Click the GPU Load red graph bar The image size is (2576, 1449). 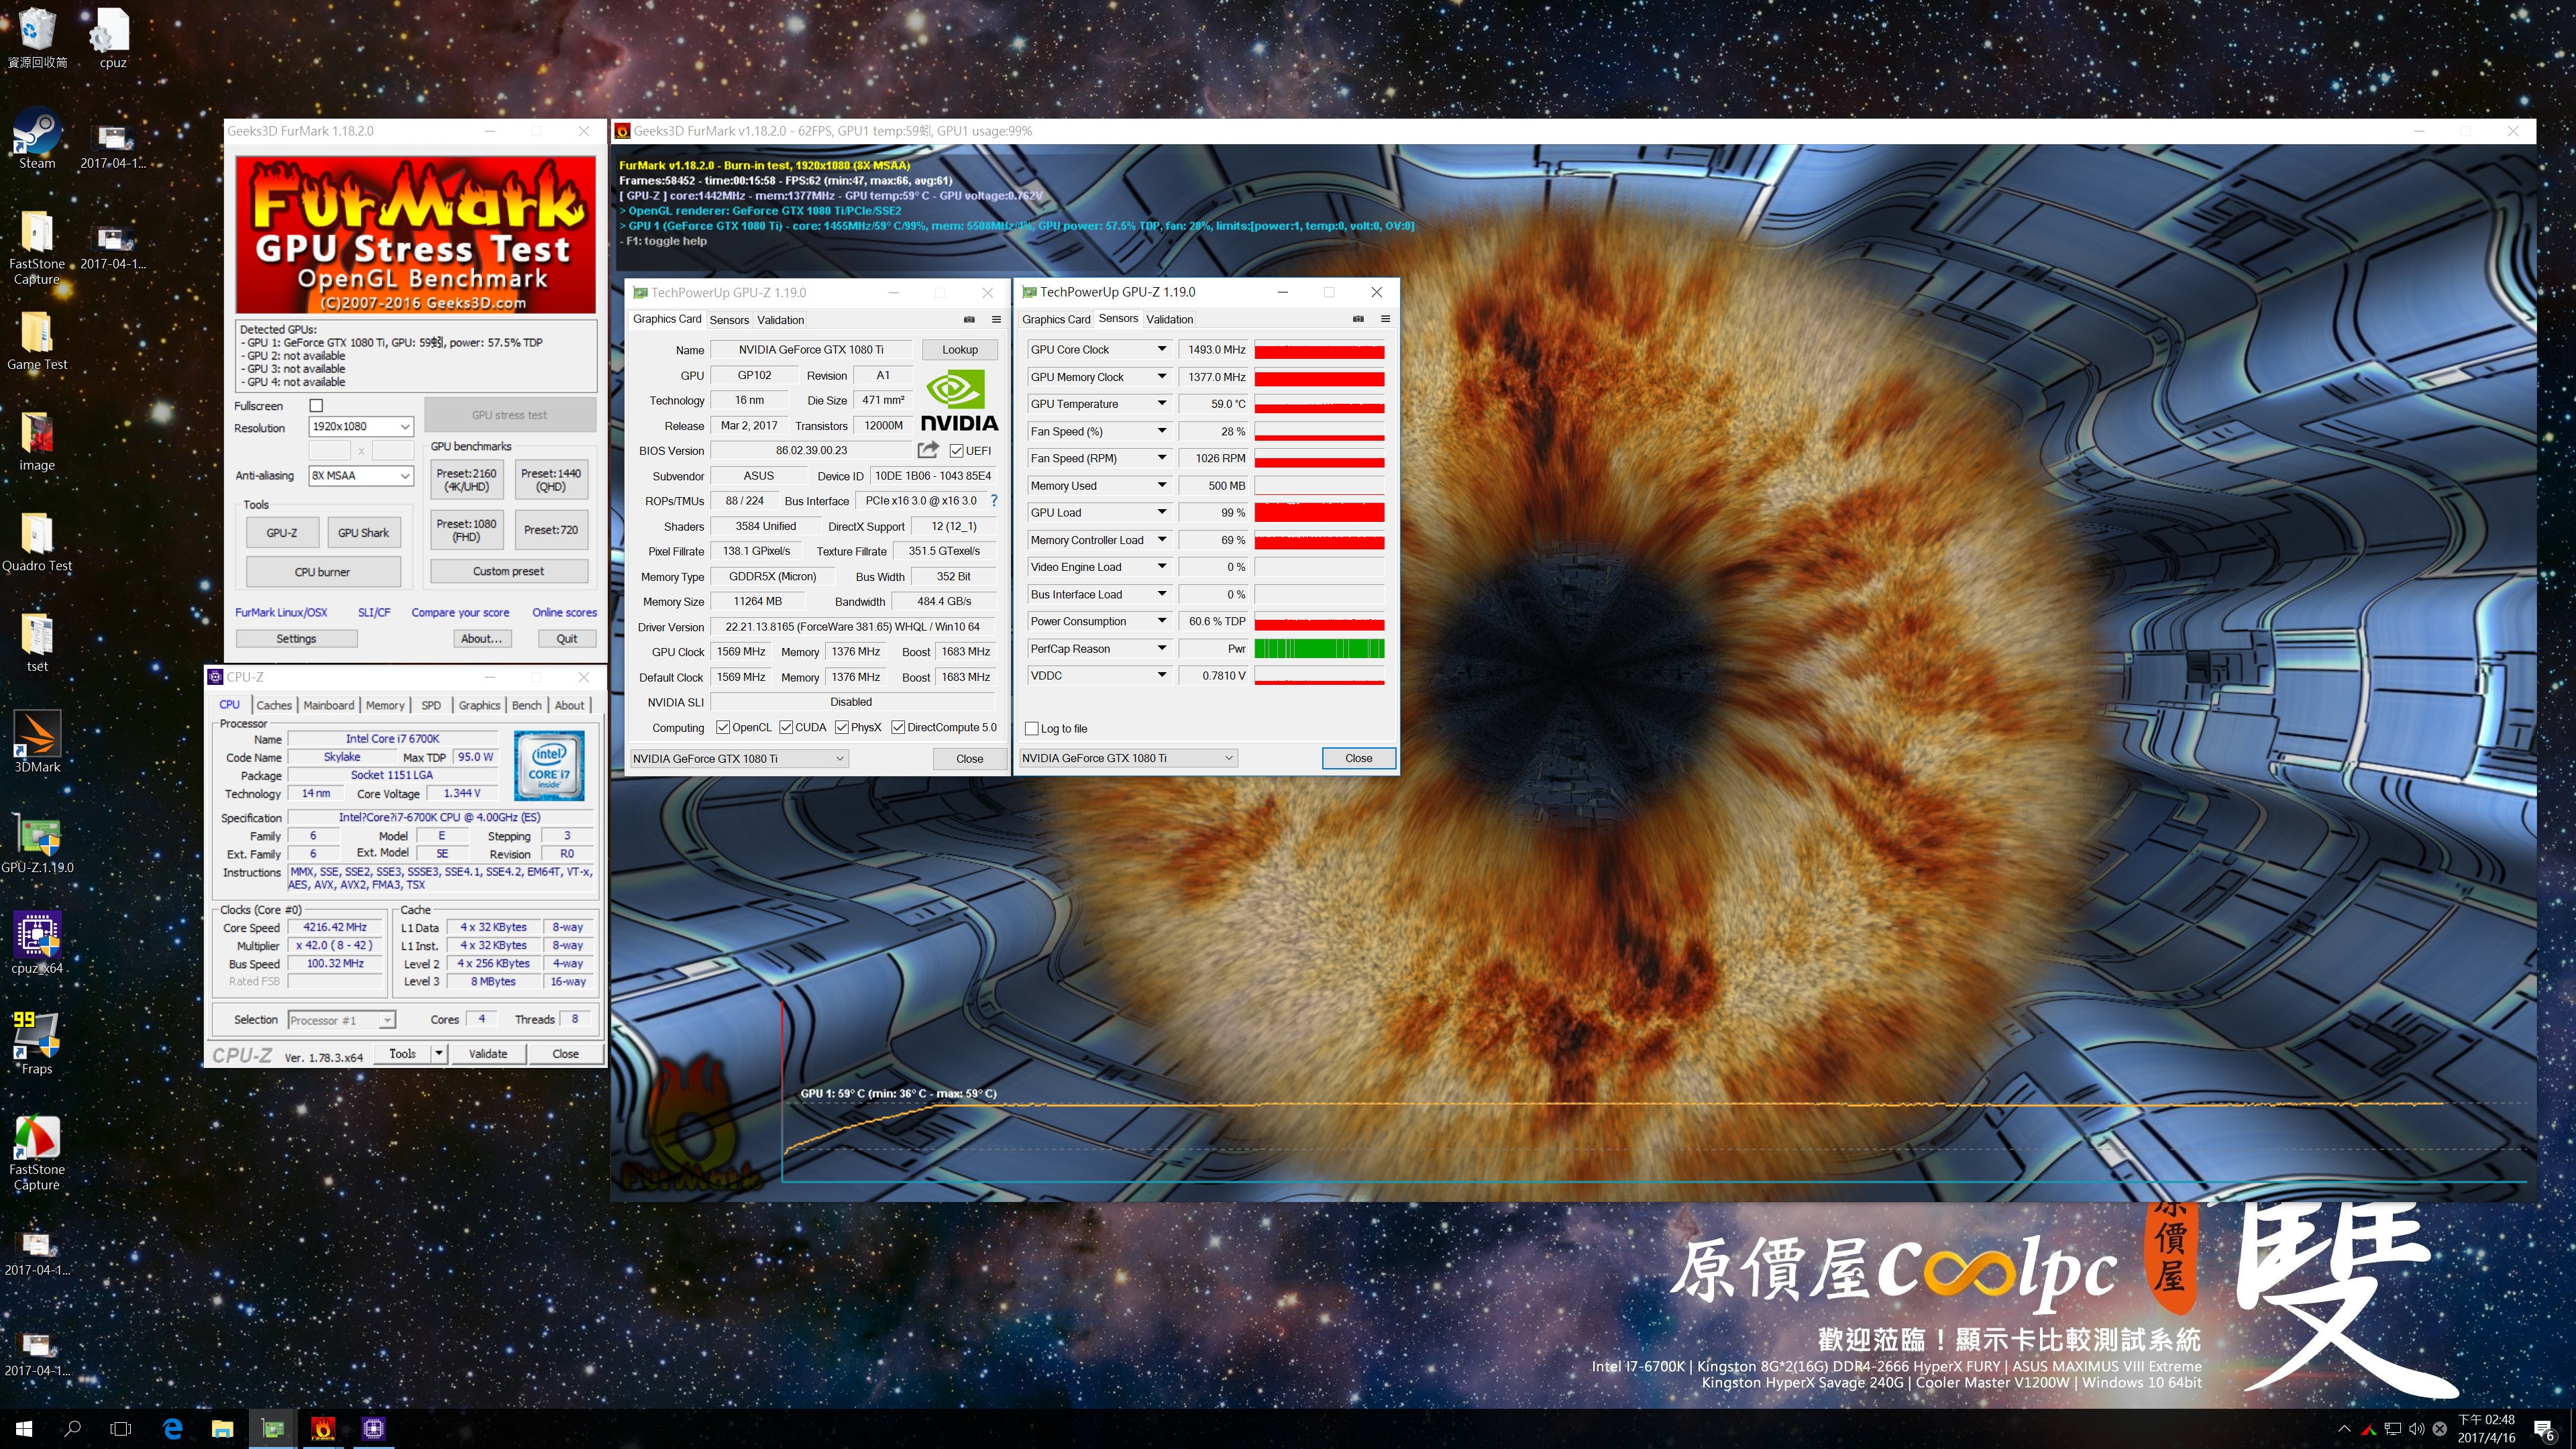[x=1319, y=513]
